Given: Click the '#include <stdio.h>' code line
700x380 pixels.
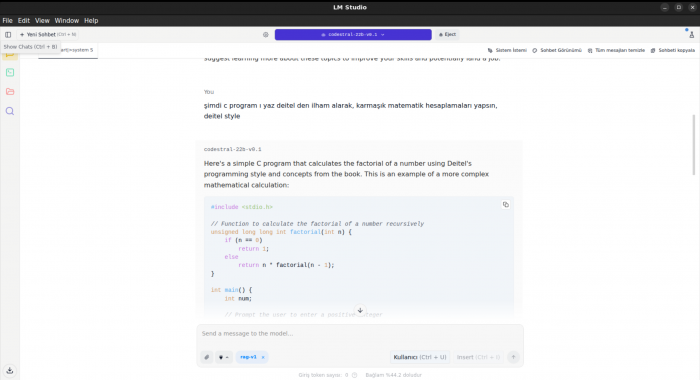Looking at the screenshot, I should coord(242,207).
